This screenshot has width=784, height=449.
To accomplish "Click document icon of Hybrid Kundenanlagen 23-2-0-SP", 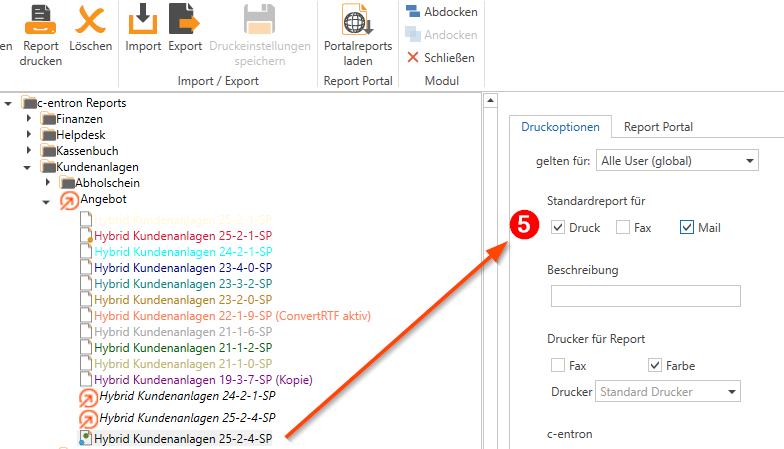I will pos(86,300).
